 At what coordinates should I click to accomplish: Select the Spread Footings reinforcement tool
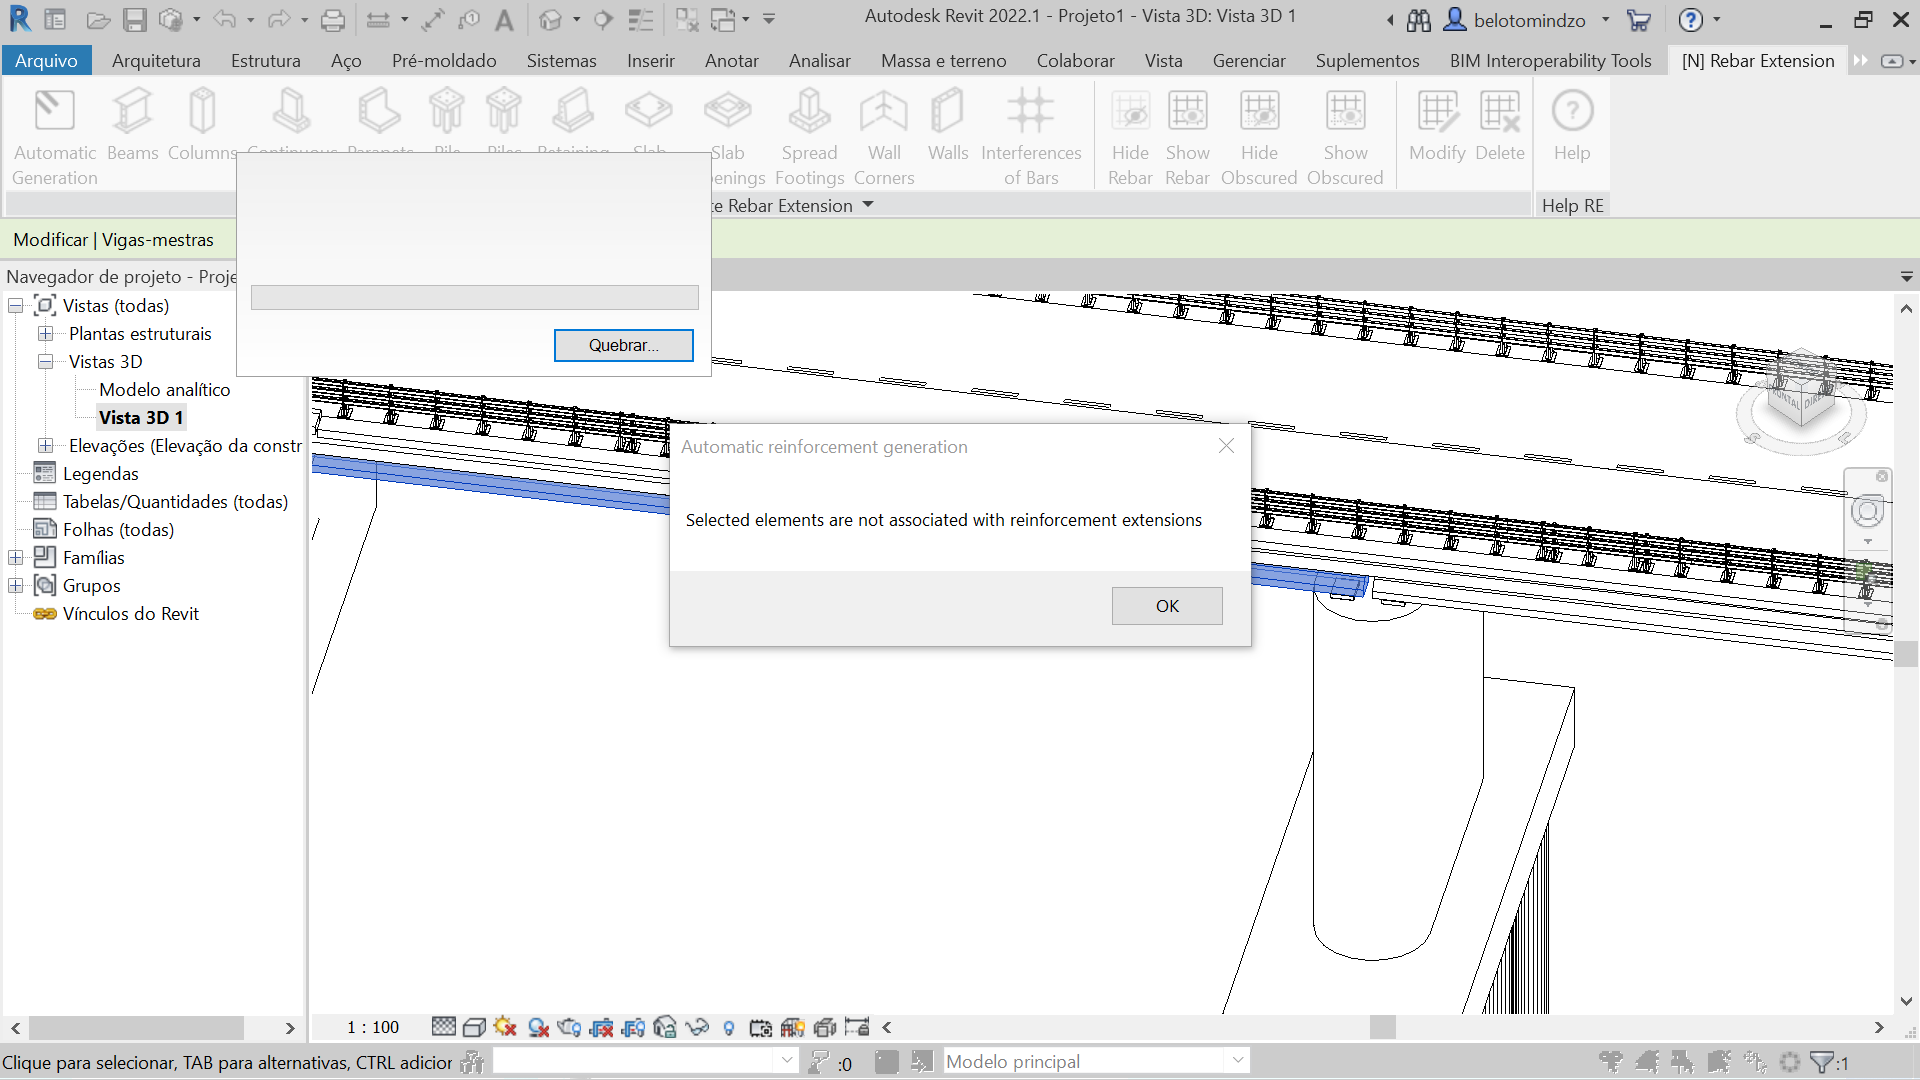809,135
